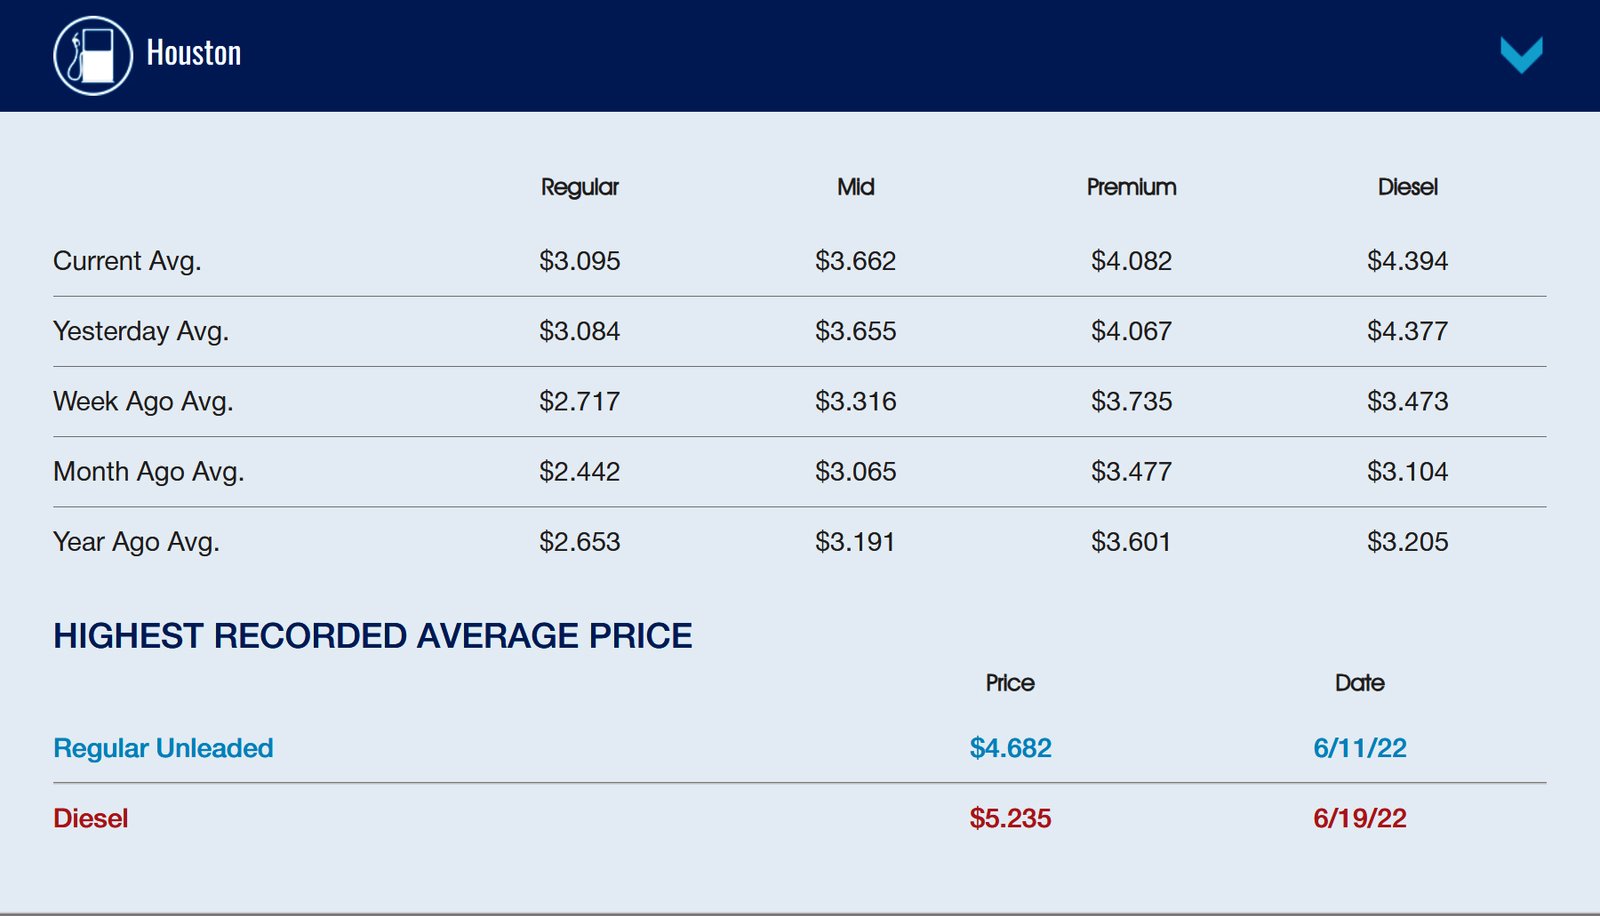
Task: Click the Highest Recorded Average Price heading
Action: (x=372, y=636)
